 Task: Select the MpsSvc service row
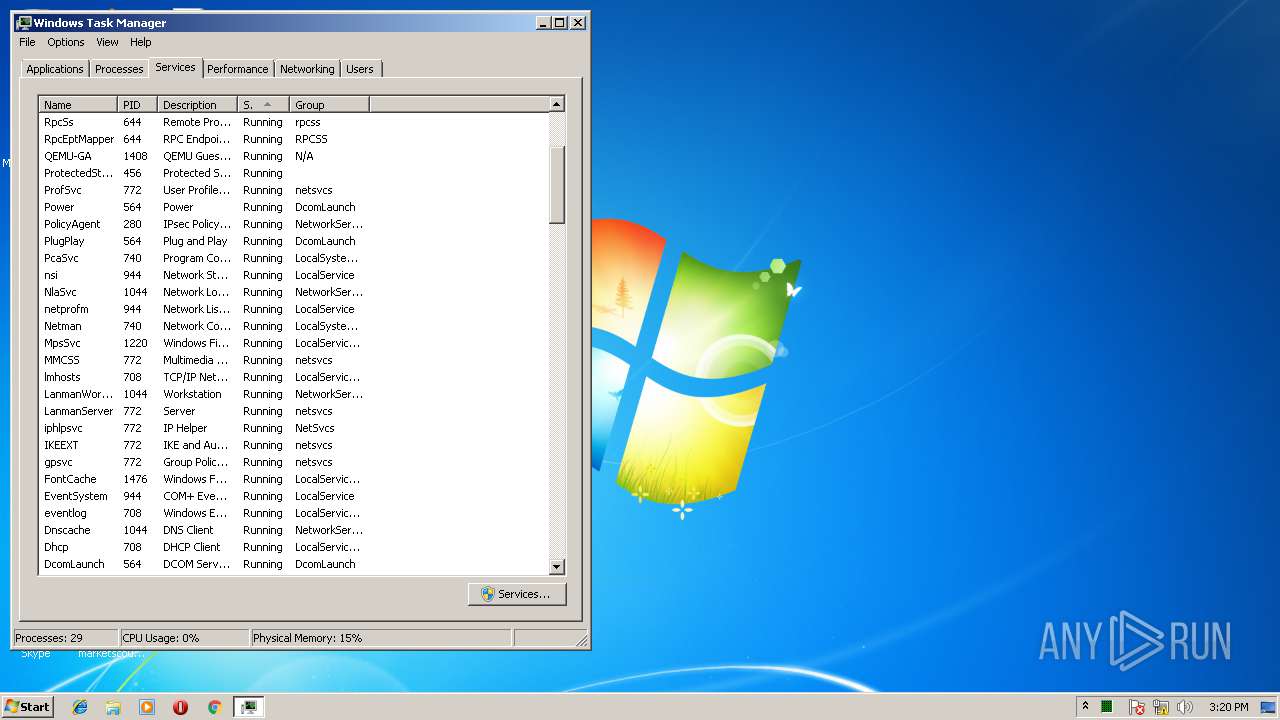(294, 343)
